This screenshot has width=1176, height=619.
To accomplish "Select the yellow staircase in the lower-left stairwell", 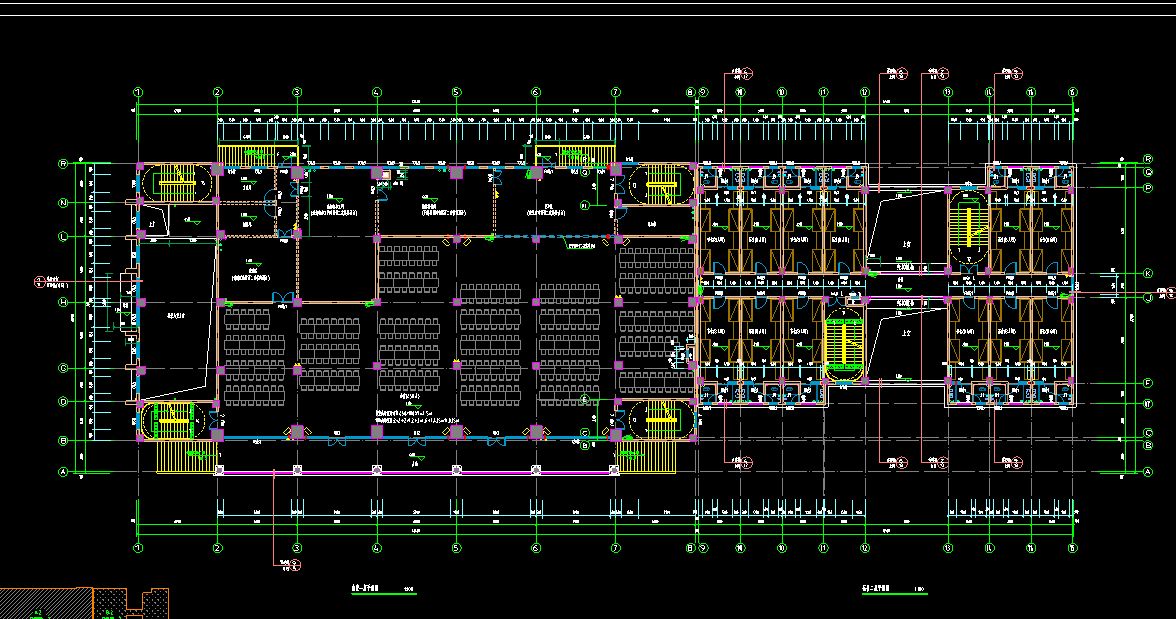I will (174, 422).
